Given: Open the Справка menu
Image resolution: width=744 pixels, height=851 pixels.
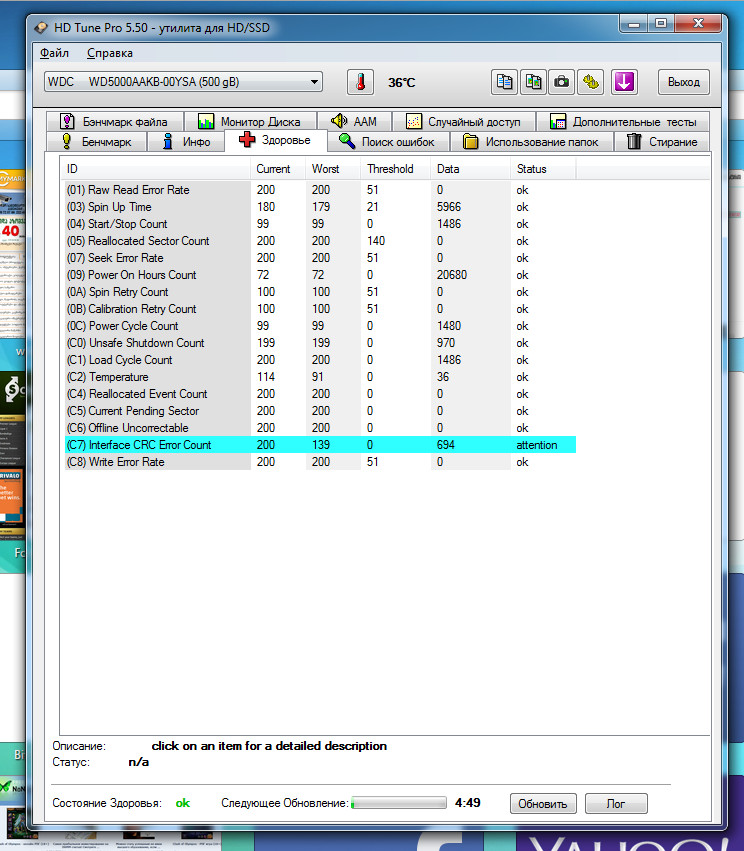Looking at the screenshot, I should (110, 53).
